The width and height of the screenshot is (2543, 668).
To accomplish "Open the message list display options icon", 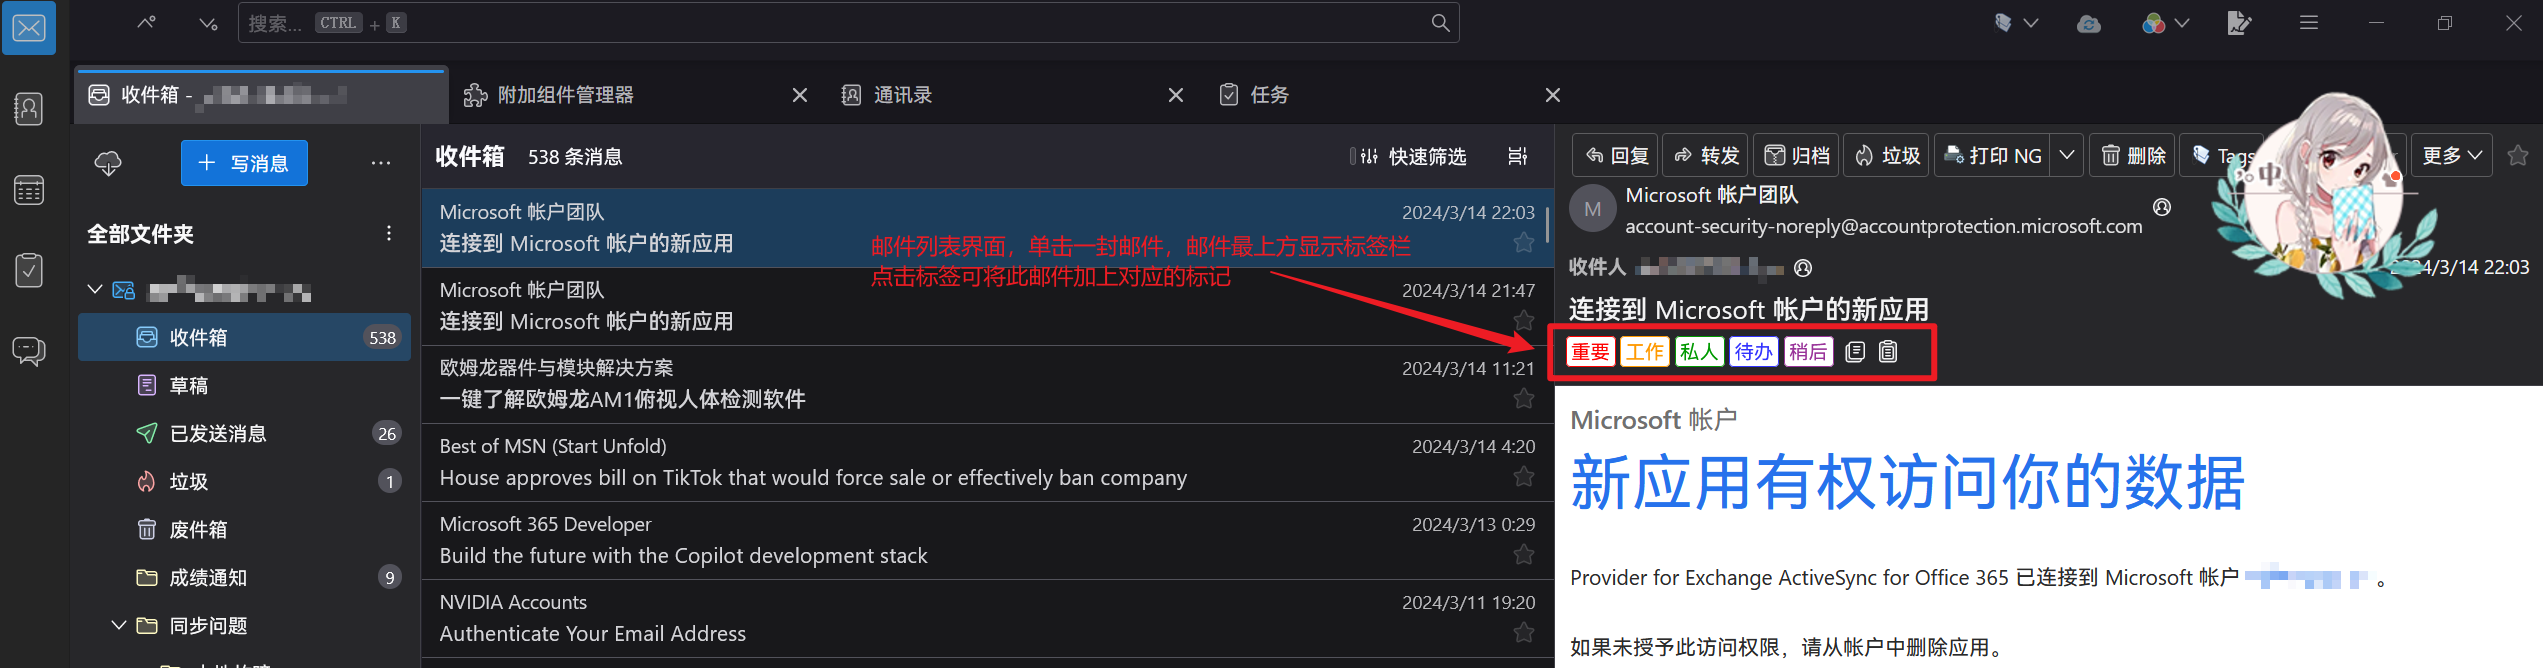I will point(1517,156).
